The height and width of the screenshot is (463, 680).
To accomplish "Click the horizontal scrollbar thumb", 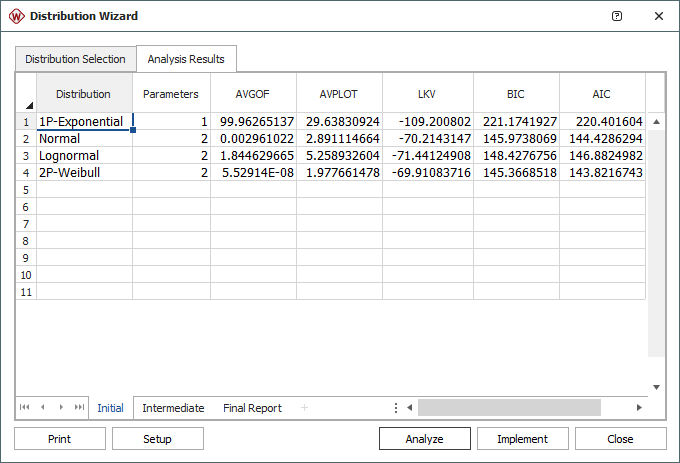I will point(509,408).
